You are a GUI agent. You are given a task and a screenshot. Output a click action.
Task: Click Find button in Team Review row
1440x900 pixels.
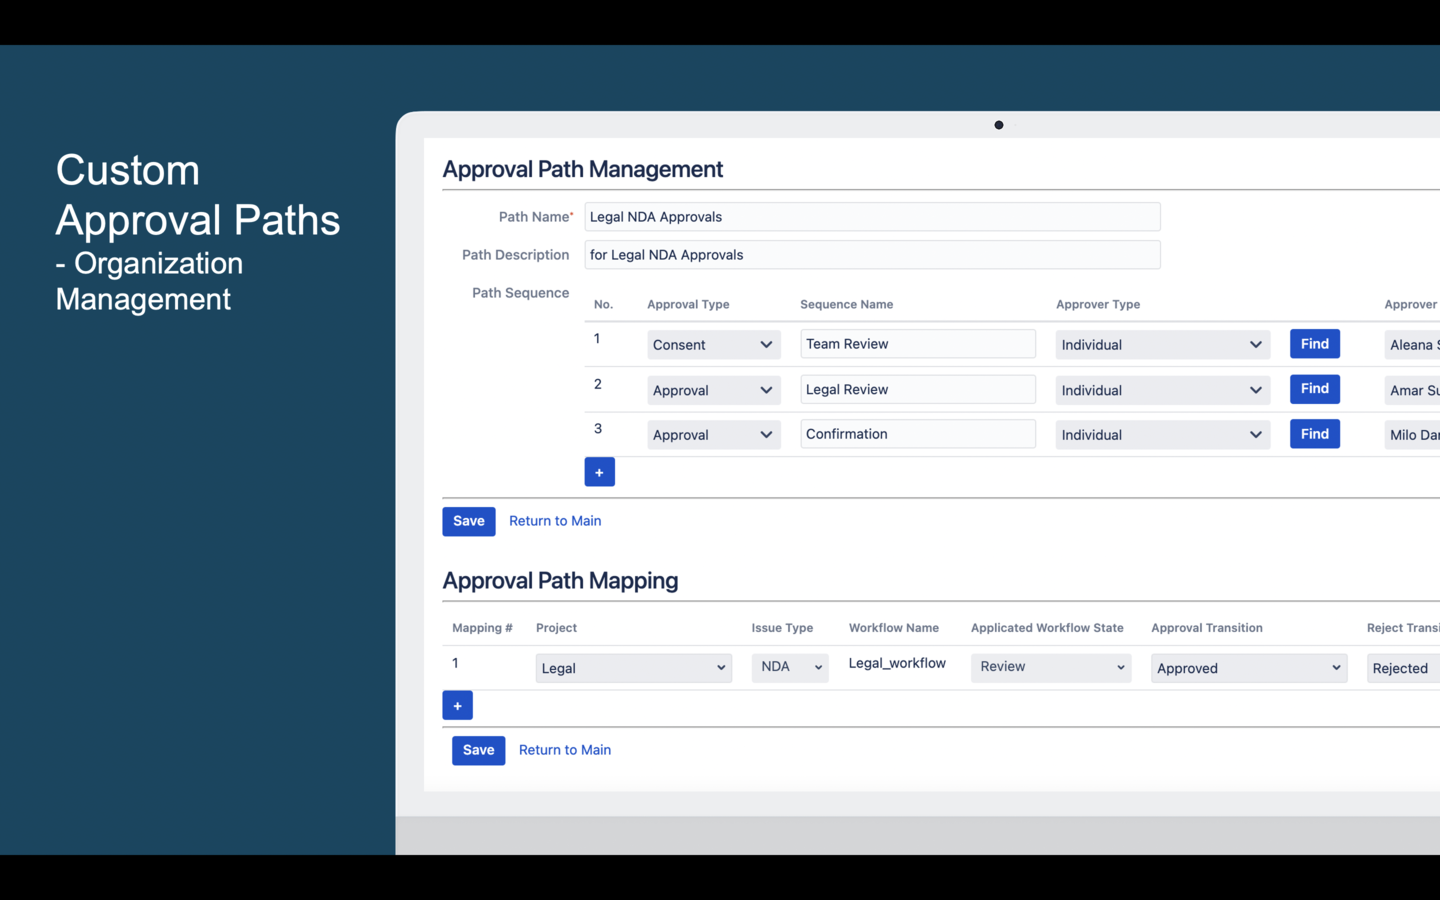(x=1315, y=344)
